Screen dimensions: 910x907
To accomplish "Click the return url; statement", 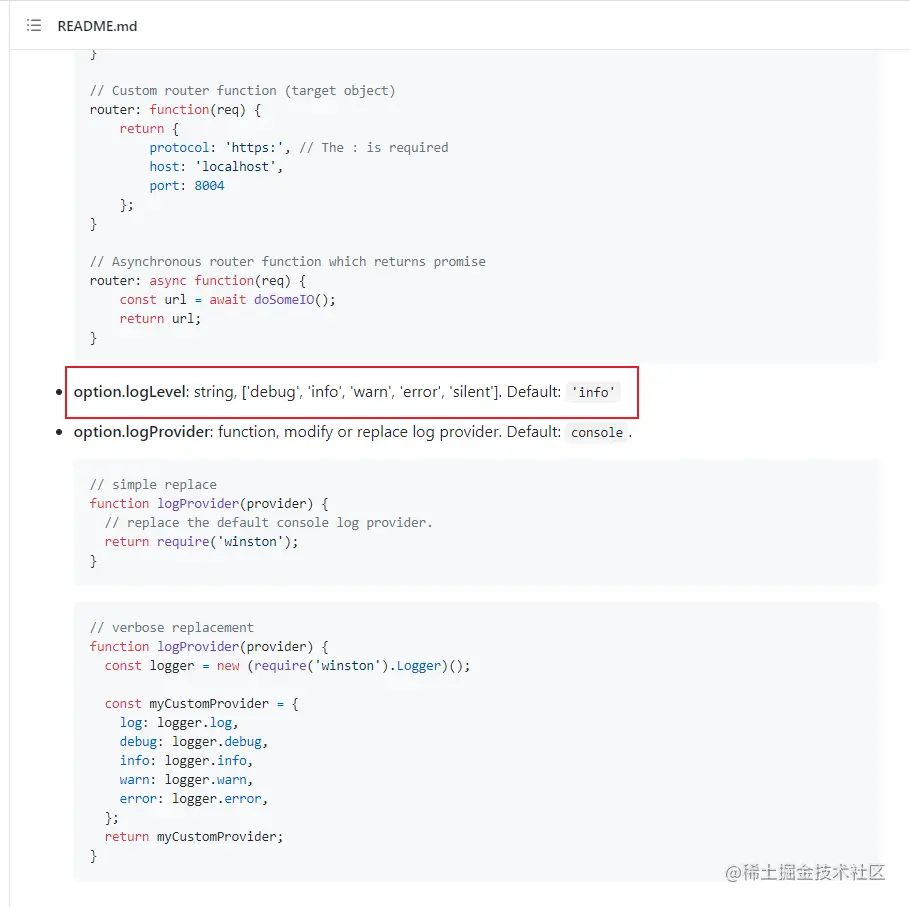I will click(160, 319).
